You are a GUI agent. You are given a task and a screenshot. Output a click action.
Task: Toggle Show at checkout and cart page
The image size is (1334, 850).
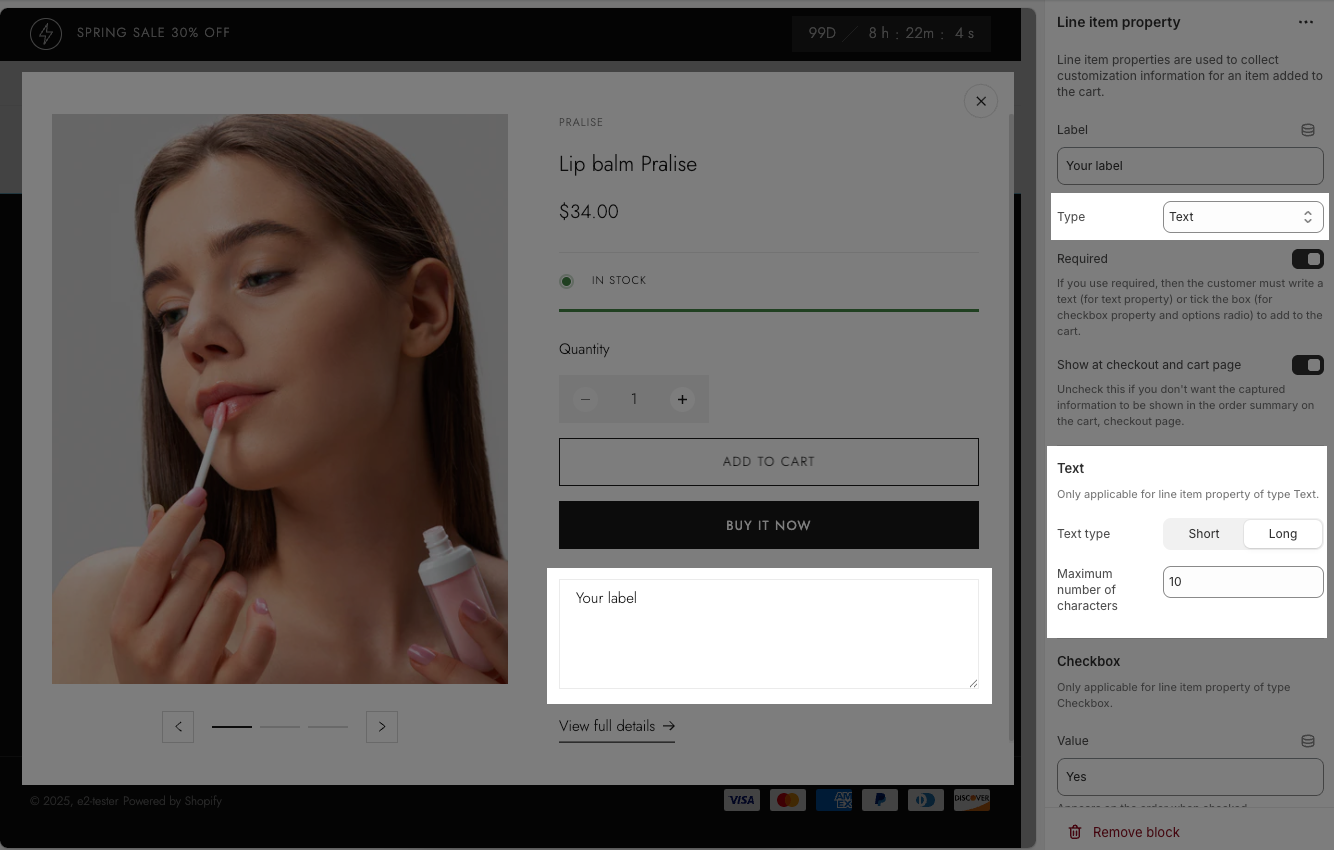(x=1307, y=365)
